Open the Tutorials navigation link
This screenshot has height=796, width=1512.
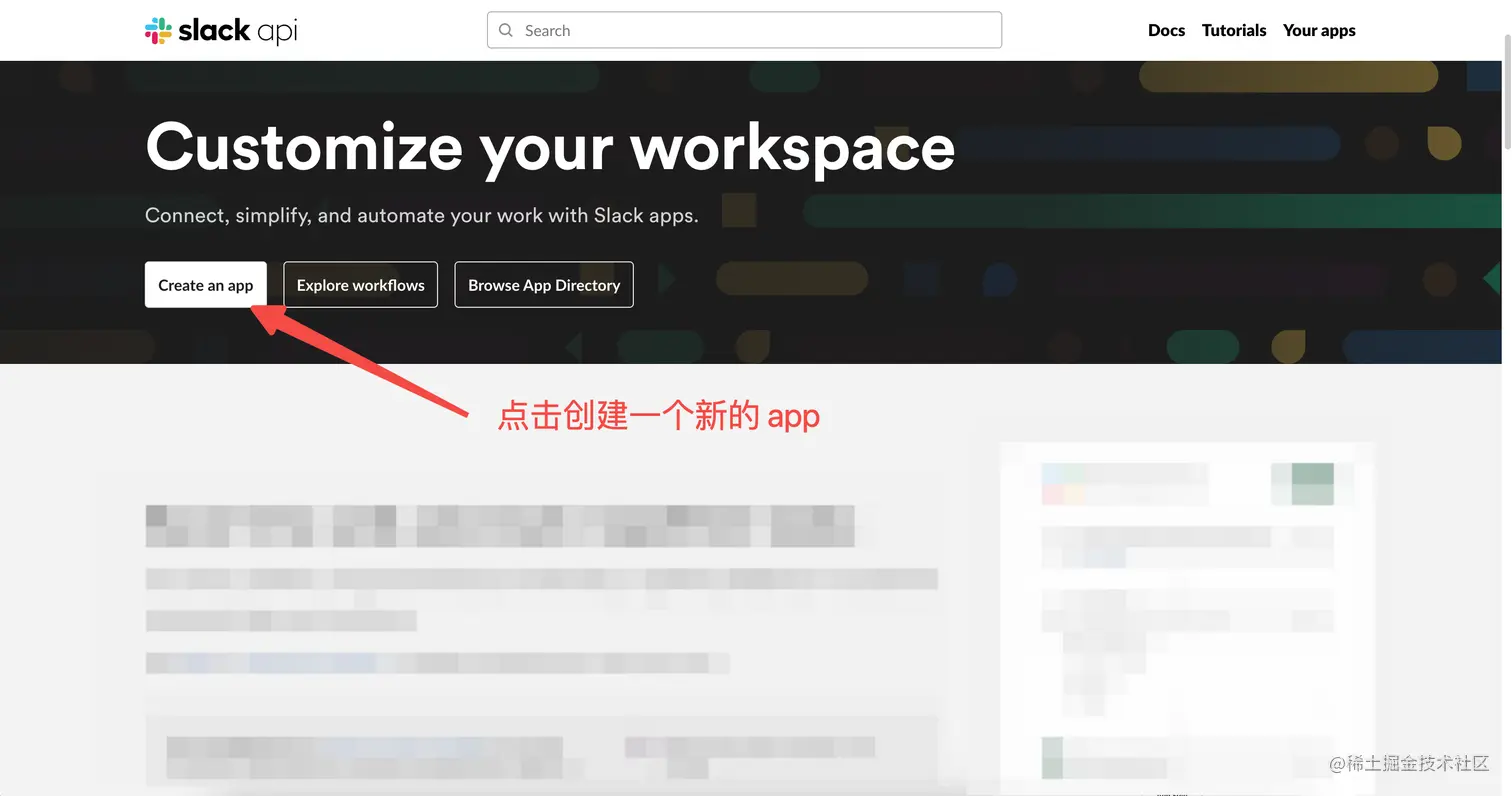coord(1234,30)
